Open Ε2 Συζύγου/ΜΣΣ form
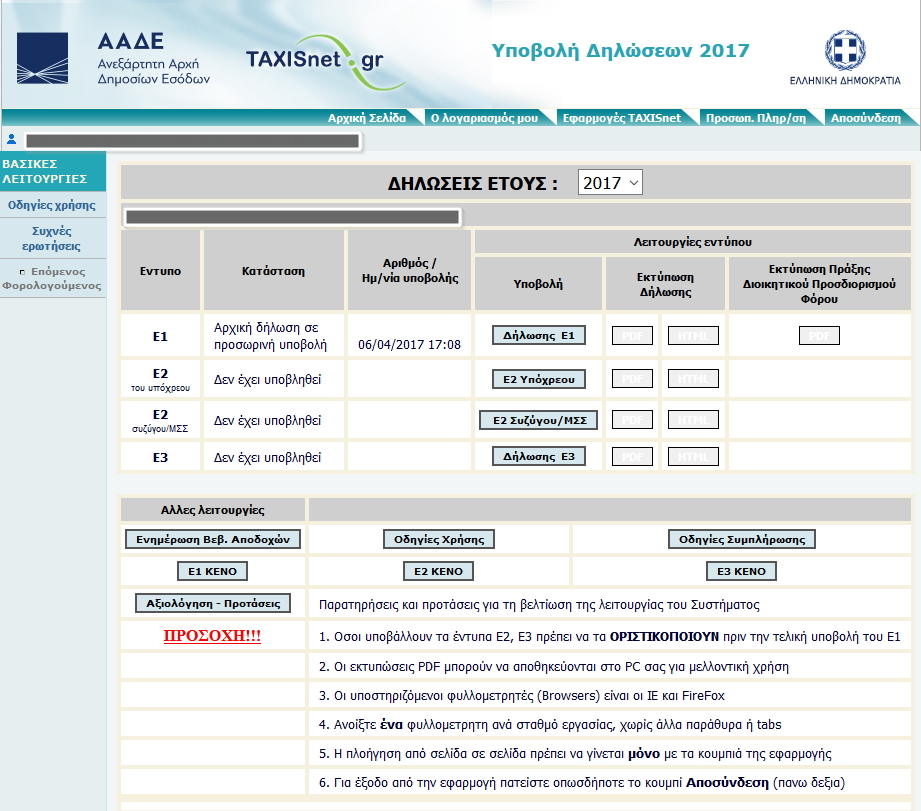Screen dimensions: 921x811 coord(538,421)
